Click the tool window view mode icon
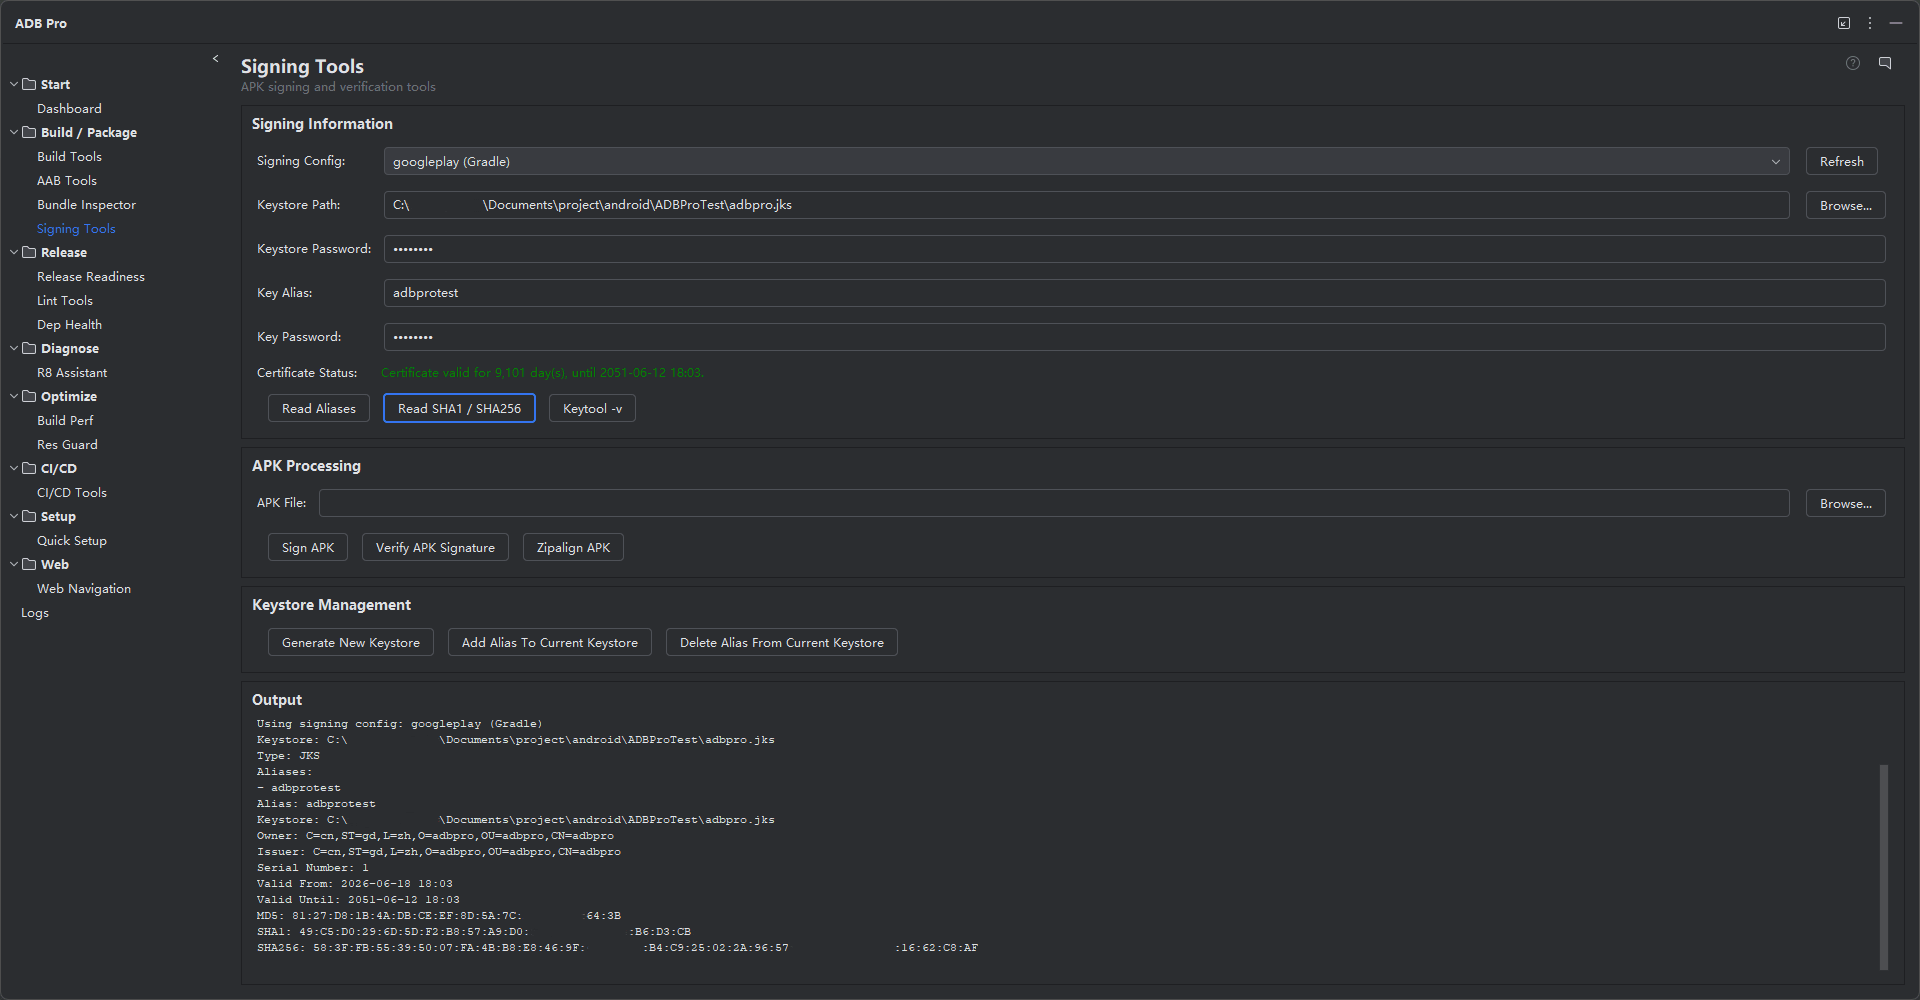 pos(1844,23)
